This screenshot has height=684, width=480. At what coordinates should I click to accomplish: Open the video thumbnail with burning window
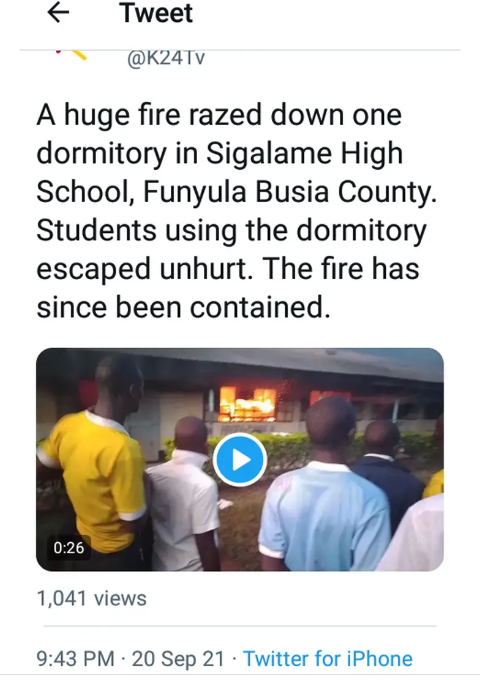(240, 459)
